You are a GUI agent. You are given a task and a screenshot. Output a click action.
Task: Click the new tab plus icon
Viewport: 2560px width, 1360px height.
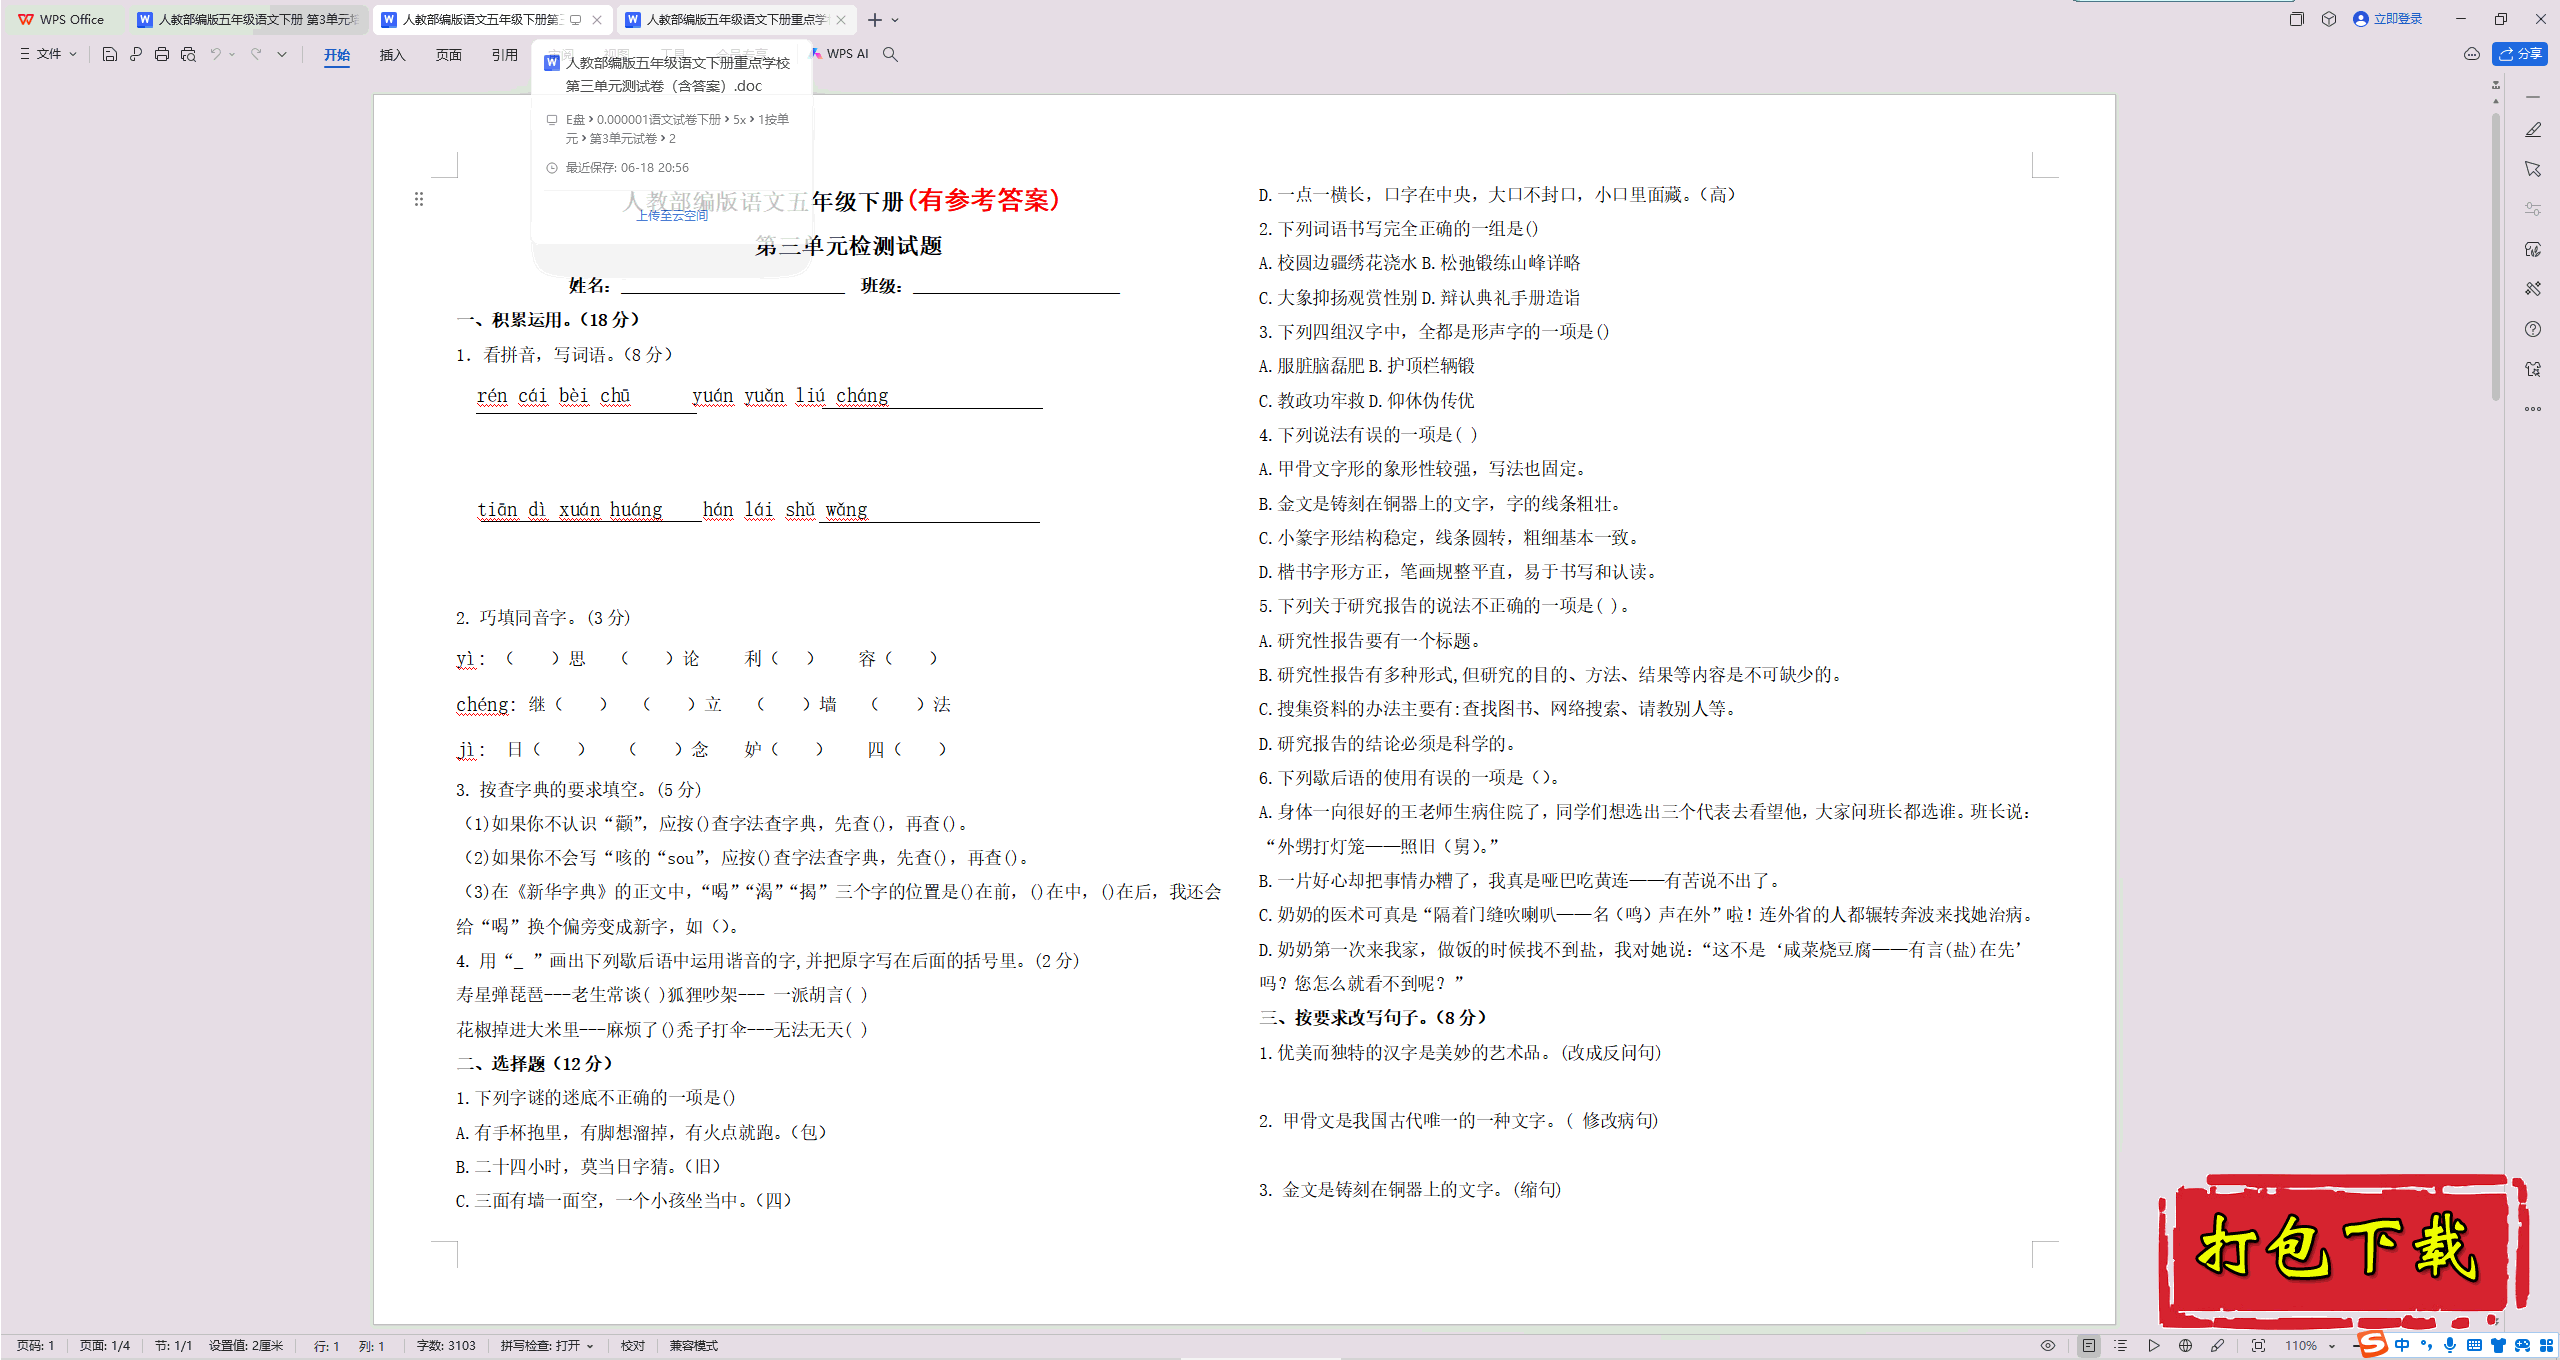(875, 20)
